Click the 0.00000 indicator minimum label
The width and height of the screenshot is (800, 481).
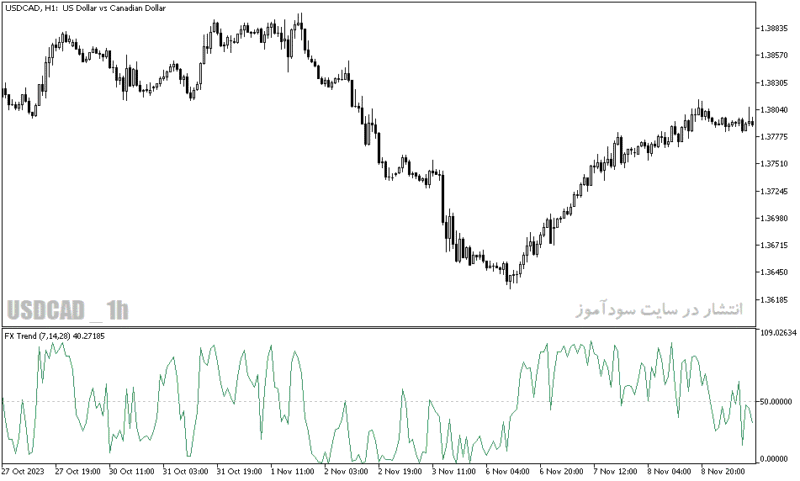(773, 459)
